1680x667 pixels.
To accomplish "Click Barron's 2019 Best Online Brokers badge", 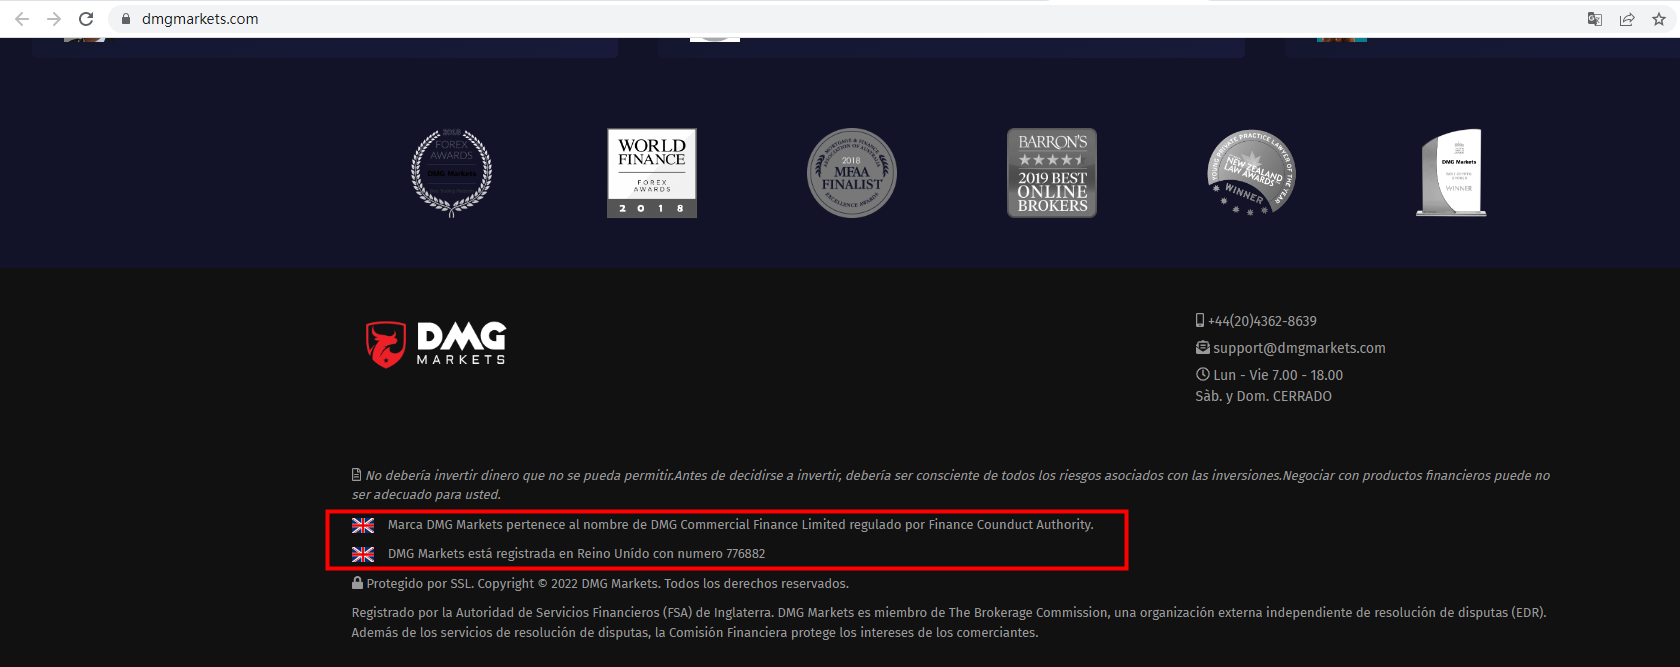I will point(1052,172).
